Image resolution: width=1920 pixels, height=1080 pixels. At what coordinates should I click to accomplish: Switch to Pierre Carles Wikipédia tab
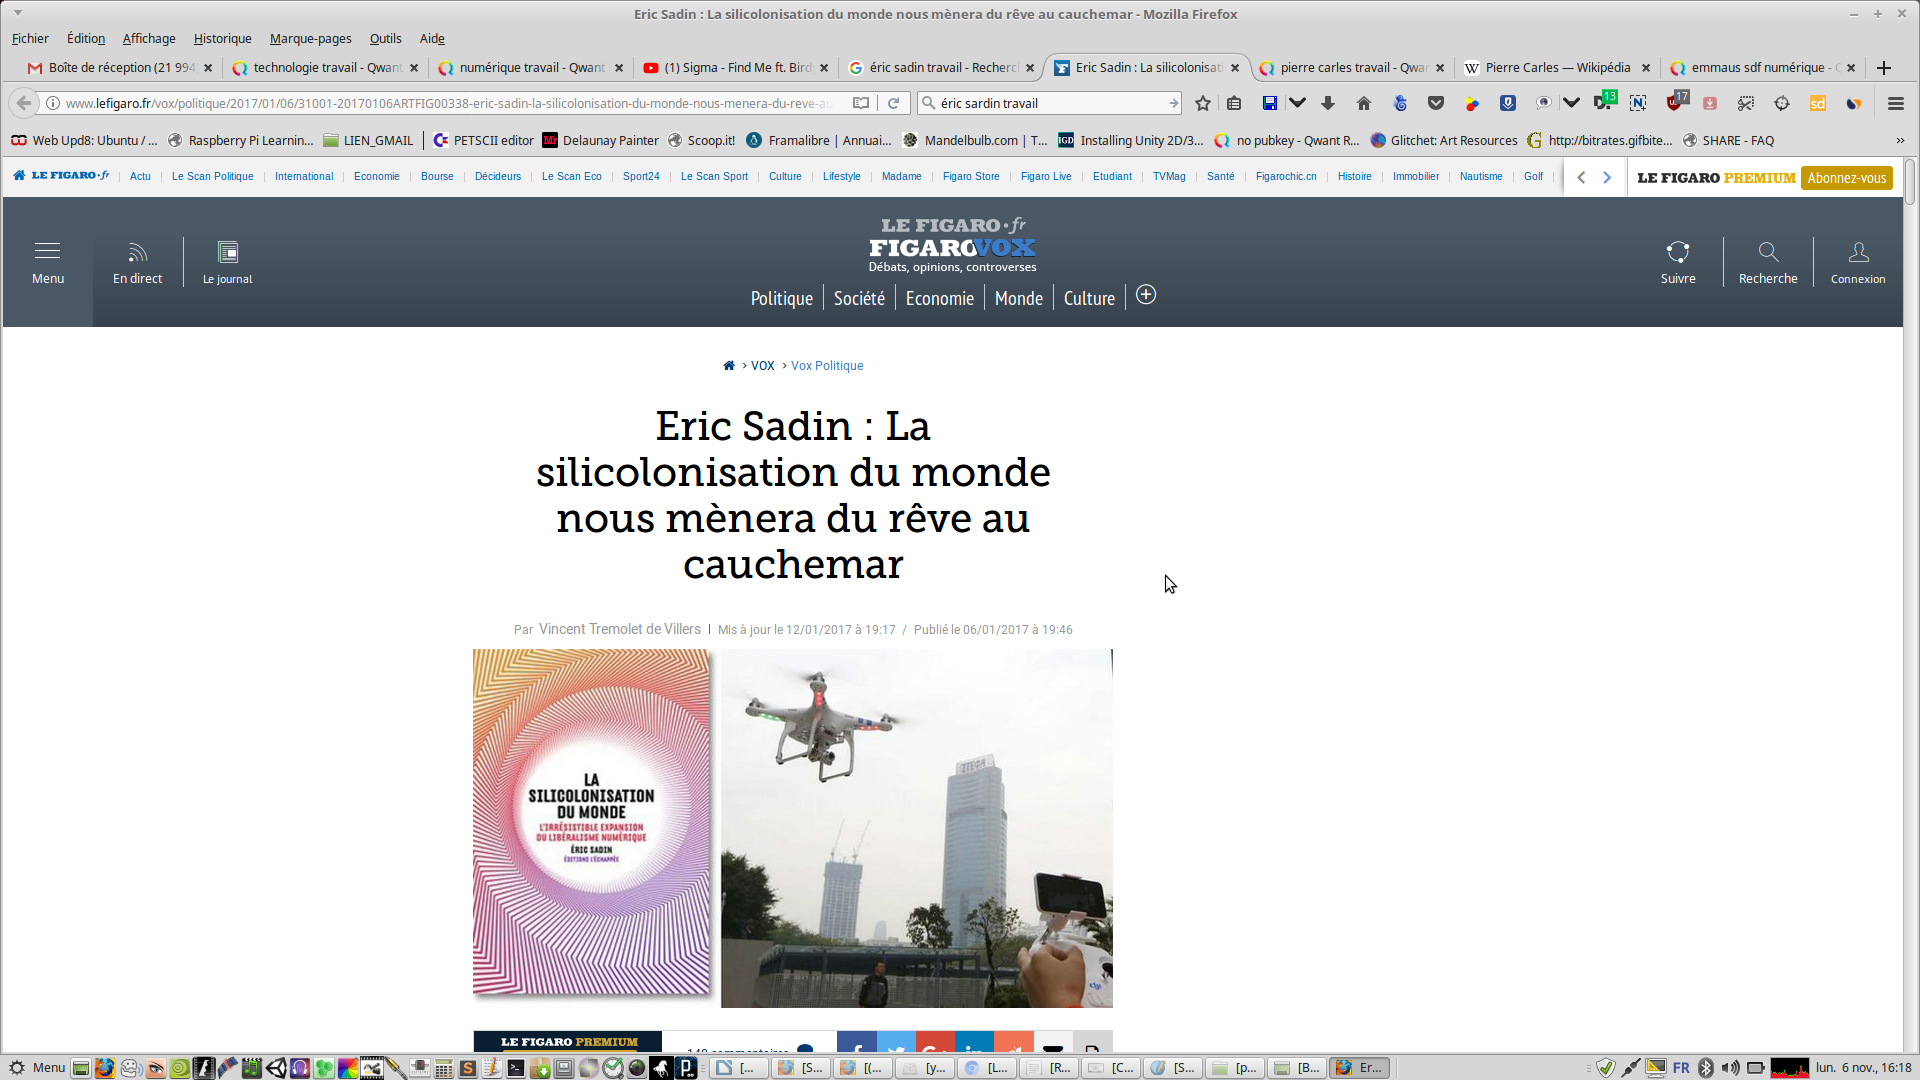(x=1556, y=67)
